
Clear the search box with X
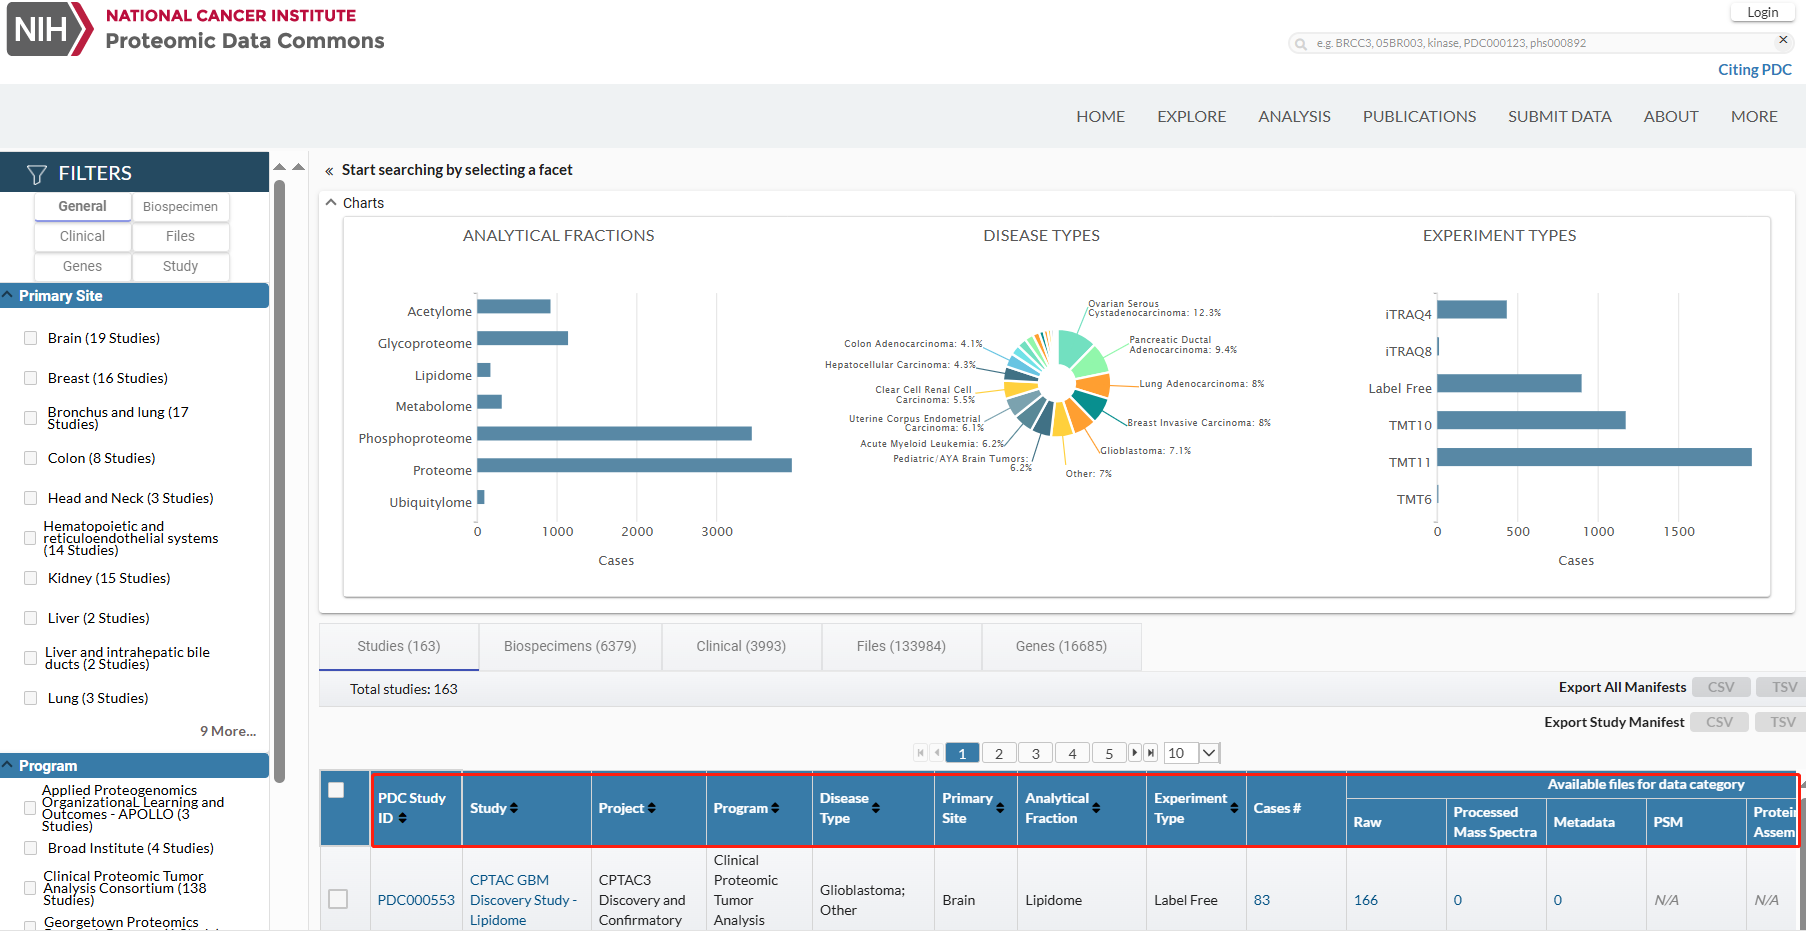pos(1782,40)
